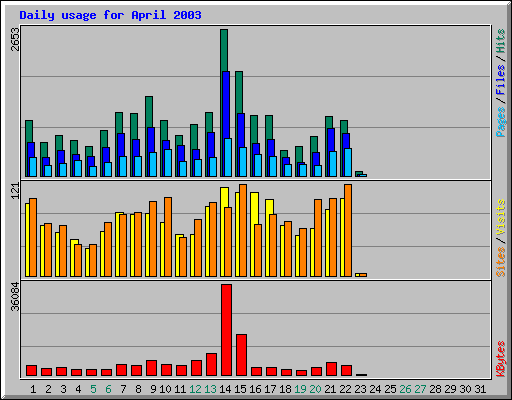
Task: Select x-axis day label 2
Action: [48, 389]
